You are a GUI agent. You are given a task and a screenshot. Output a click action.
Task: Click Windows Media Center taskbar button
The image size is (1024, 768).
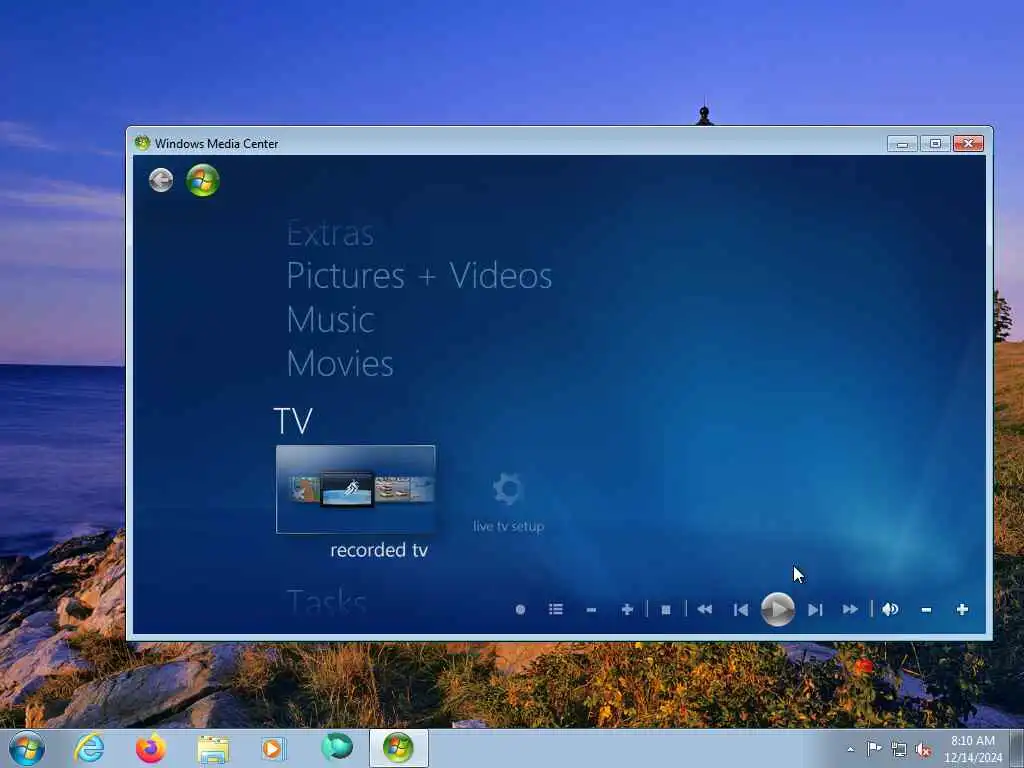click(x=398, y=748)
